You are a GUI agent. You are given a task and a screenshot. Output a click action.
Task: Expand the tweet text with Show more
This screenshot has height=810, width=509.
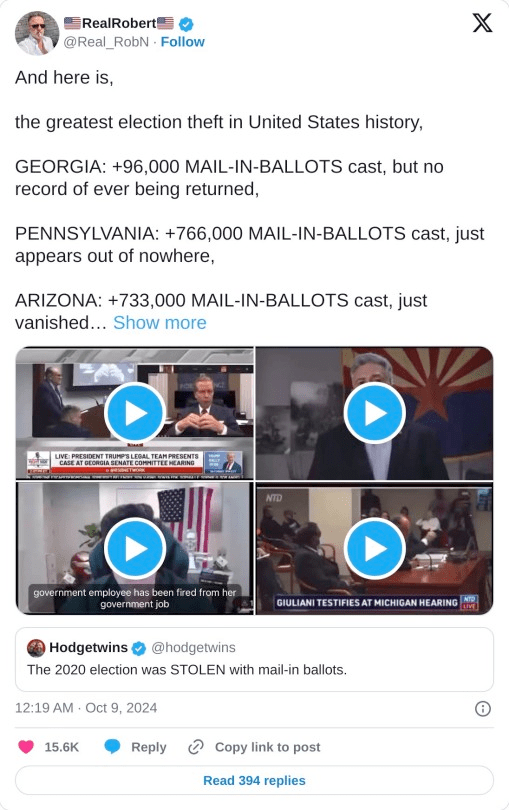pos(160,322)
